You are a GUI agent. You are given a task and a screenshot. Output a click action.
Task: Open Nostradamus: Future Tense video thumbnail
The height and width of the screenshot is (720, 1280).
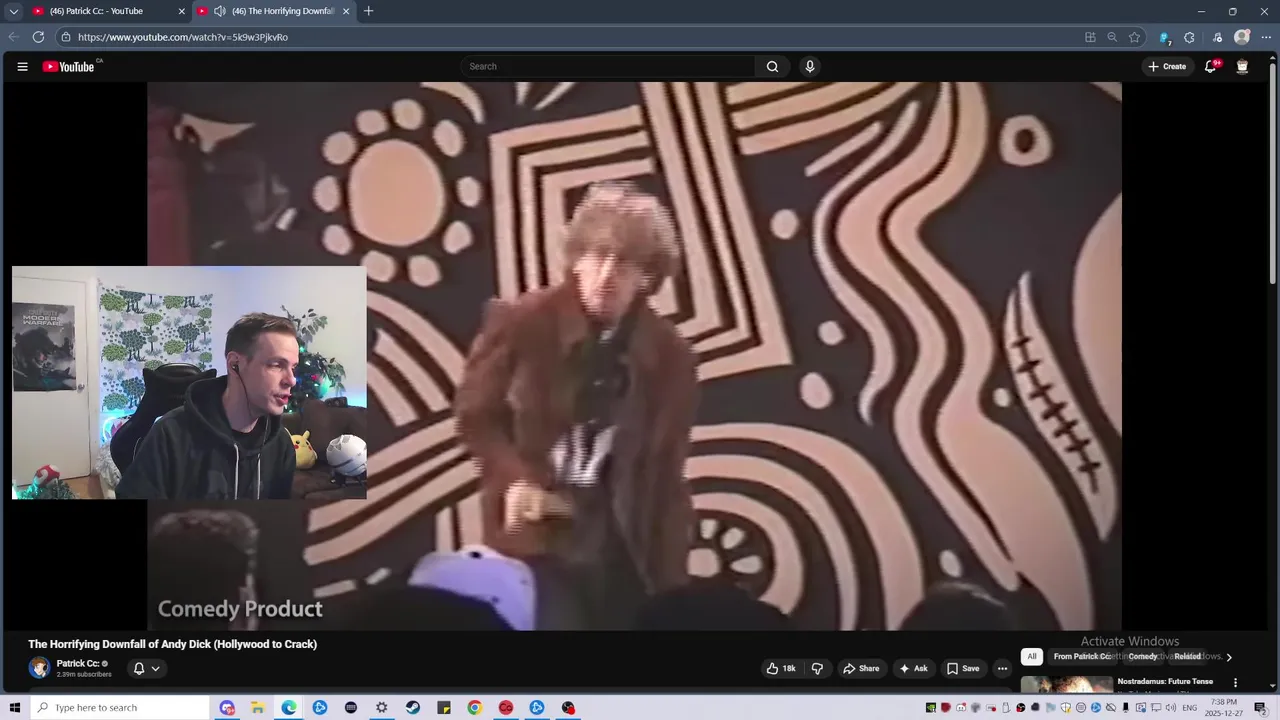pos(1066,684)
